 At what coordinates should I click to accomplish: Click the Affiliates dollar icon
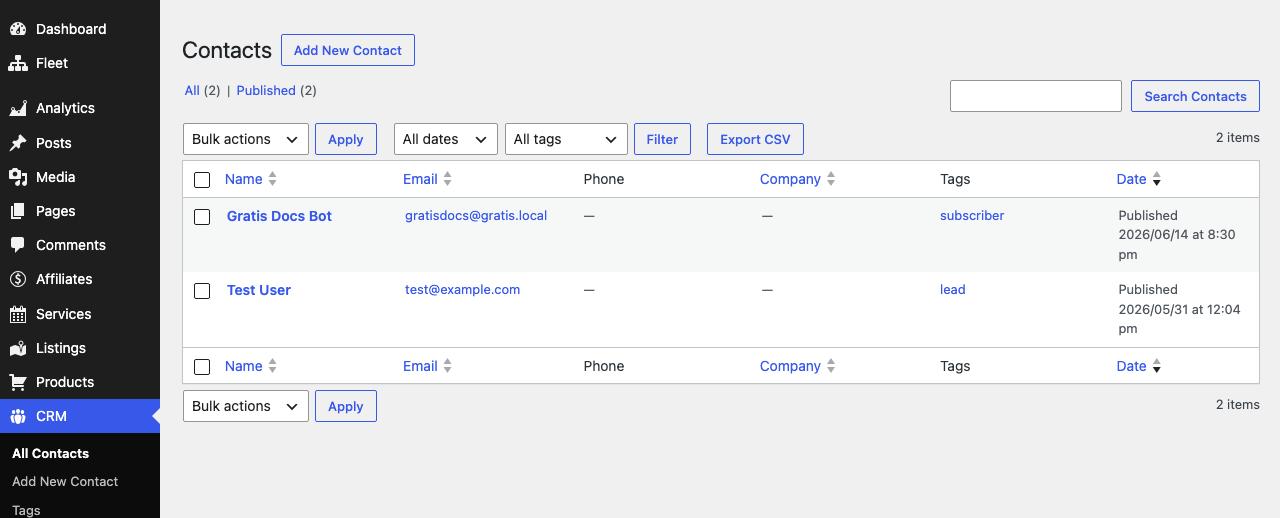[18, 279]
